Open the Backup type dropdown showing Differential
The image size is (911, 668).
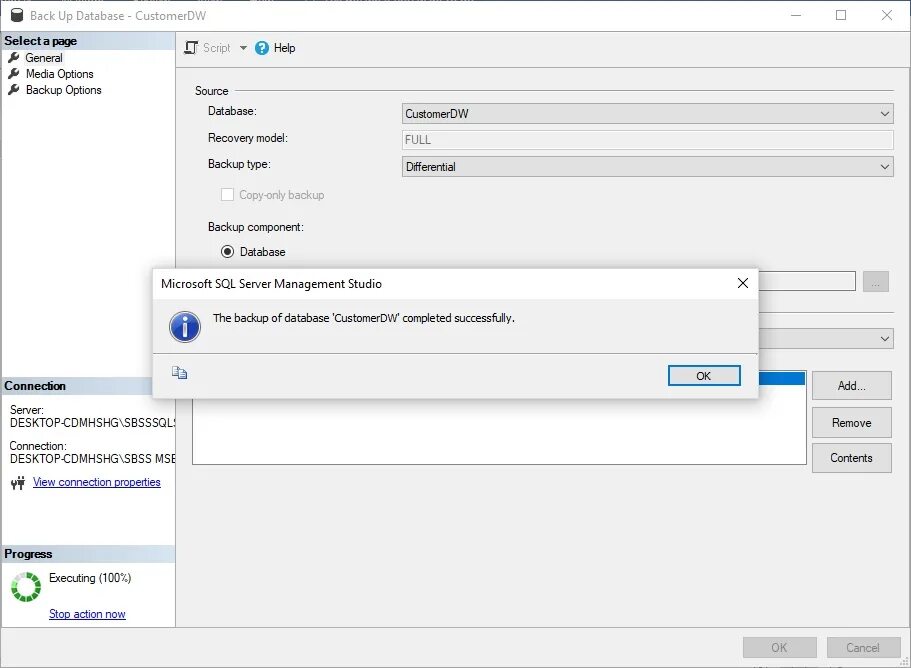coord(647,167)
